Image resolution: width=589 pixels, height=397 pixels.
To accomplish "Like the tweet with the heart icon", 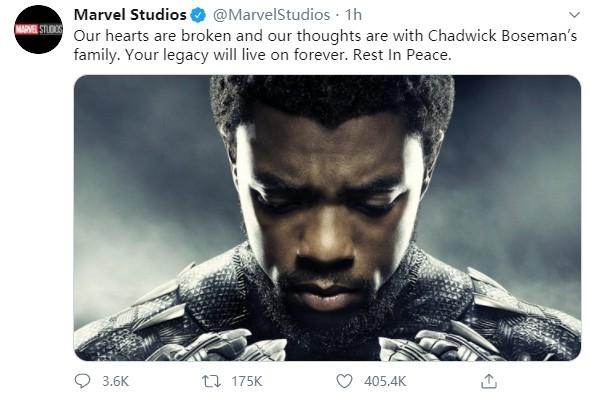I will pos(344,381).
